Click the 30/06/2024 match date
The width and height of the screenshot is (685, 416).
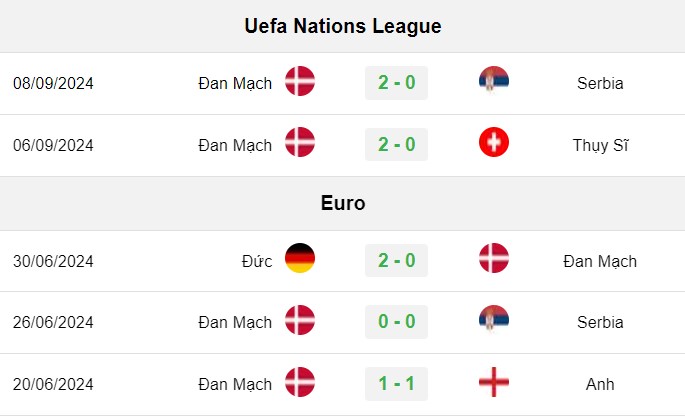tap(53, 261)
